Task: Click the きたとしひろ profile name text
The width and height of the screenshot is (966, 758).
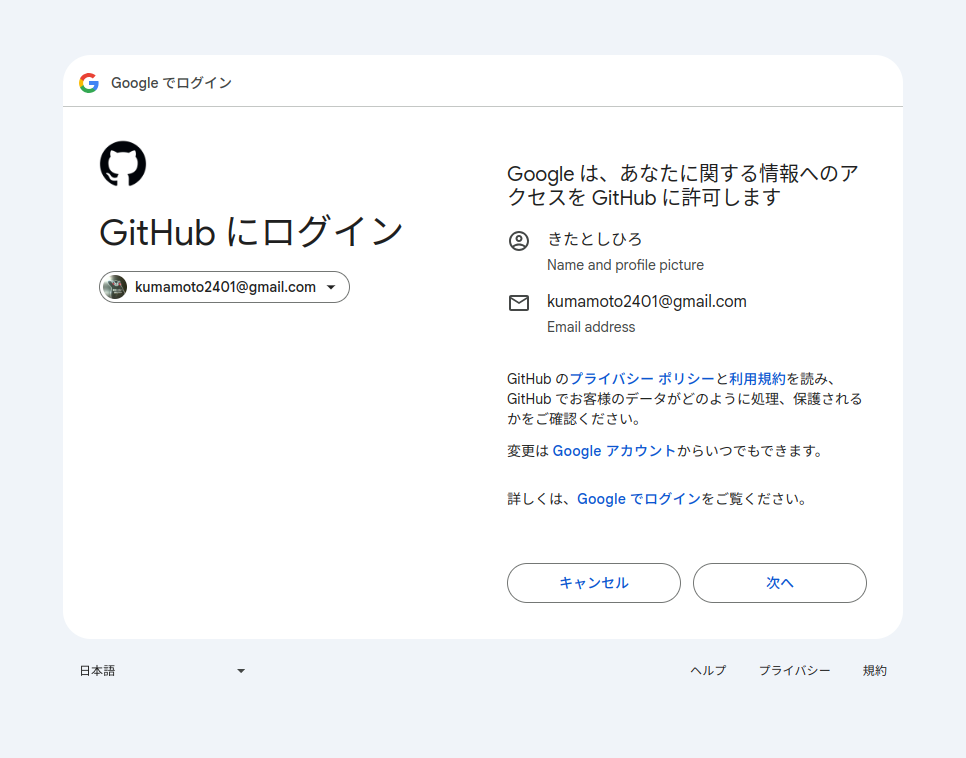Action: pyautogui.click(x=594, y=239)
